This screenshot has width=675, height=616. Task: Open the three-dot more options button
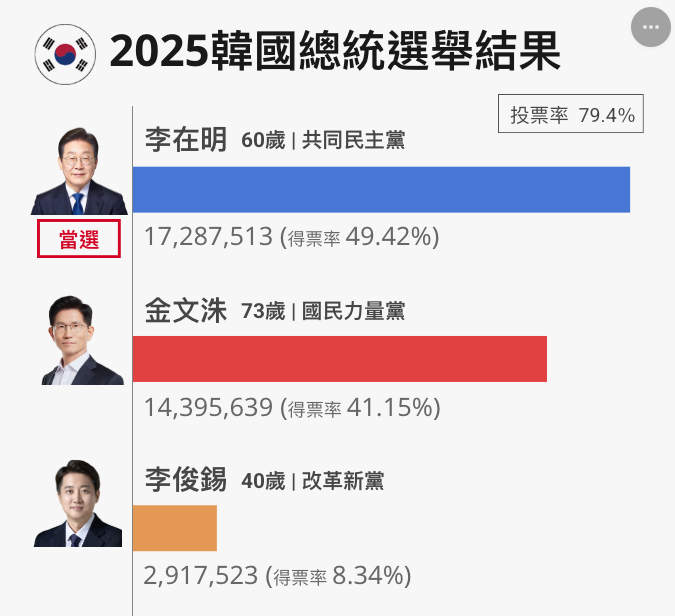650,27
